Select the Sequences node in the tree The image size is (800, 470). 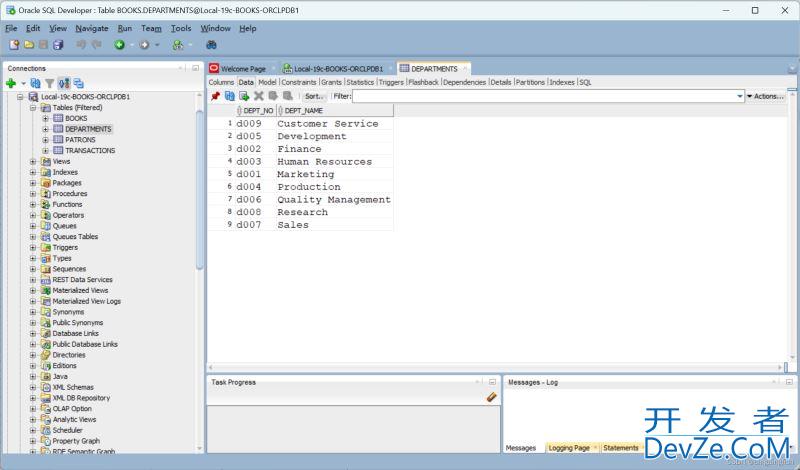pyautogui.click(x=69, y=269)
